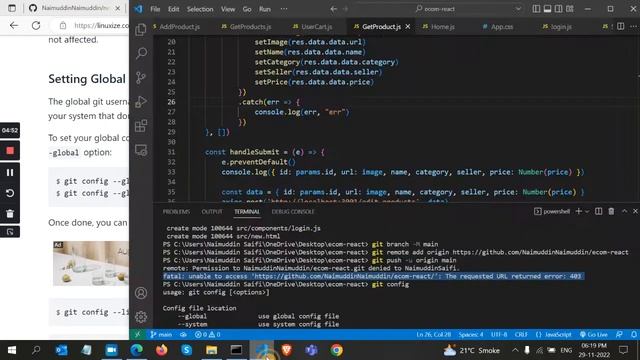Open the PROBLEMS panel tab
Image resolution: width=640 pixels, height=360 pixels.
176,211
